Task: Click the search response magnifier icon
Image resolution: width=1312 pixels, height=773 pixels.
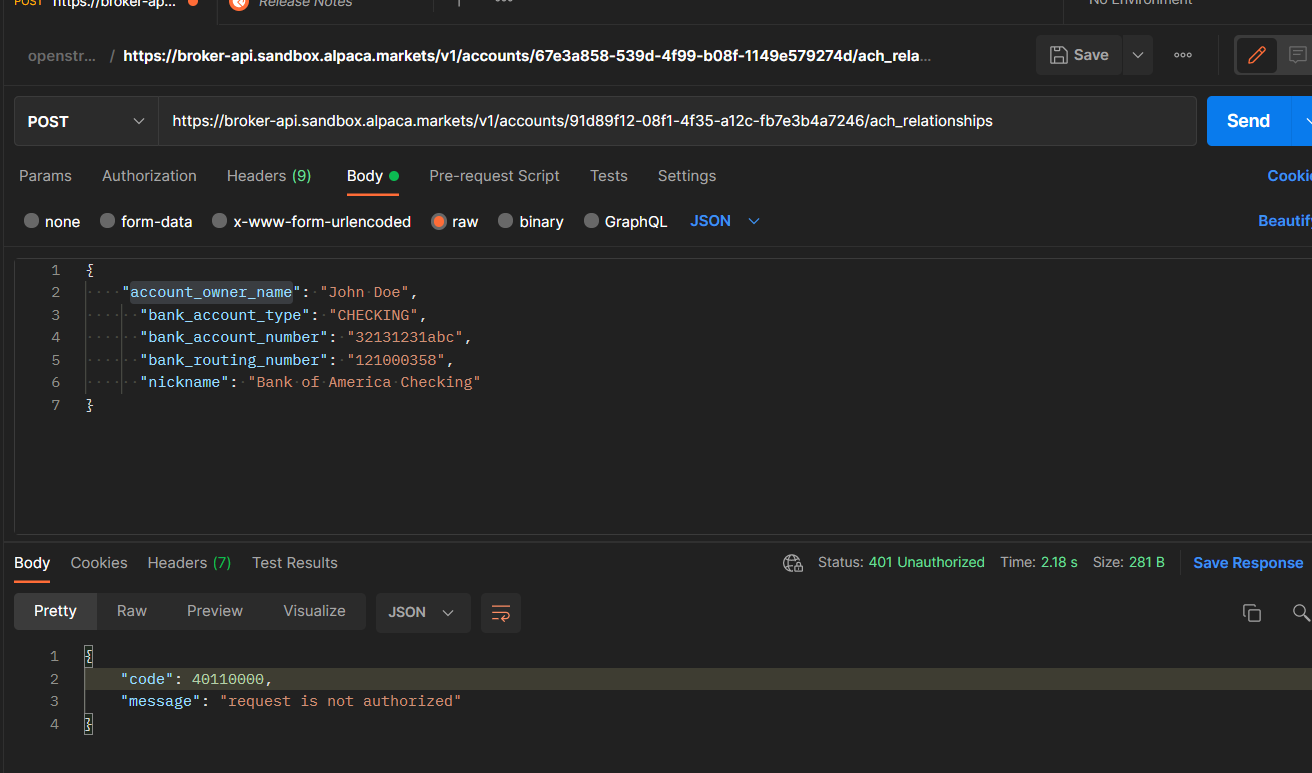Action: (x=1301, y=613)
